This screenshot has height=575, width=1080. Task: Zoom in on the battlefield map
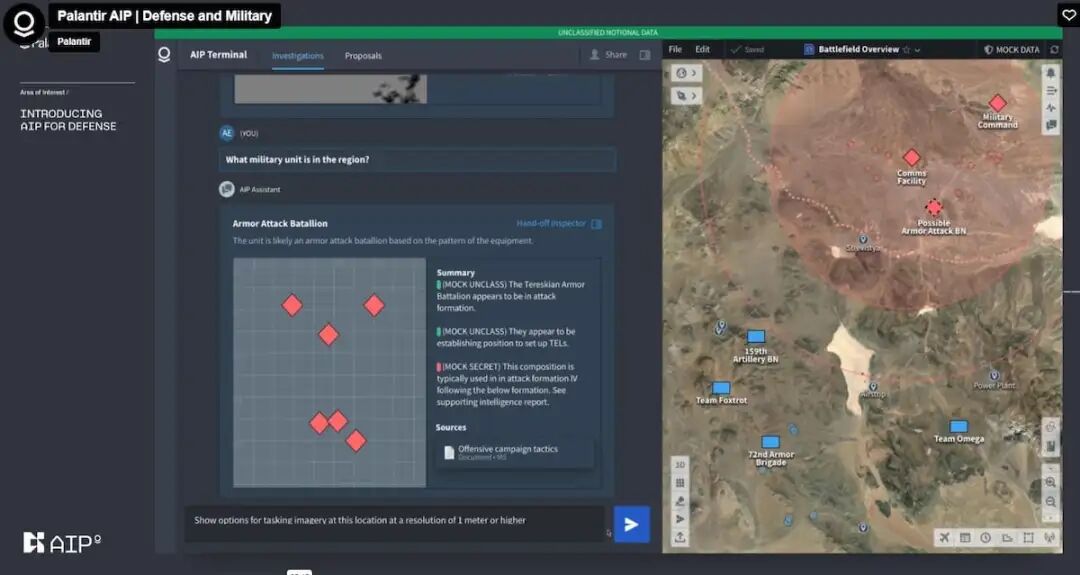1050,483
